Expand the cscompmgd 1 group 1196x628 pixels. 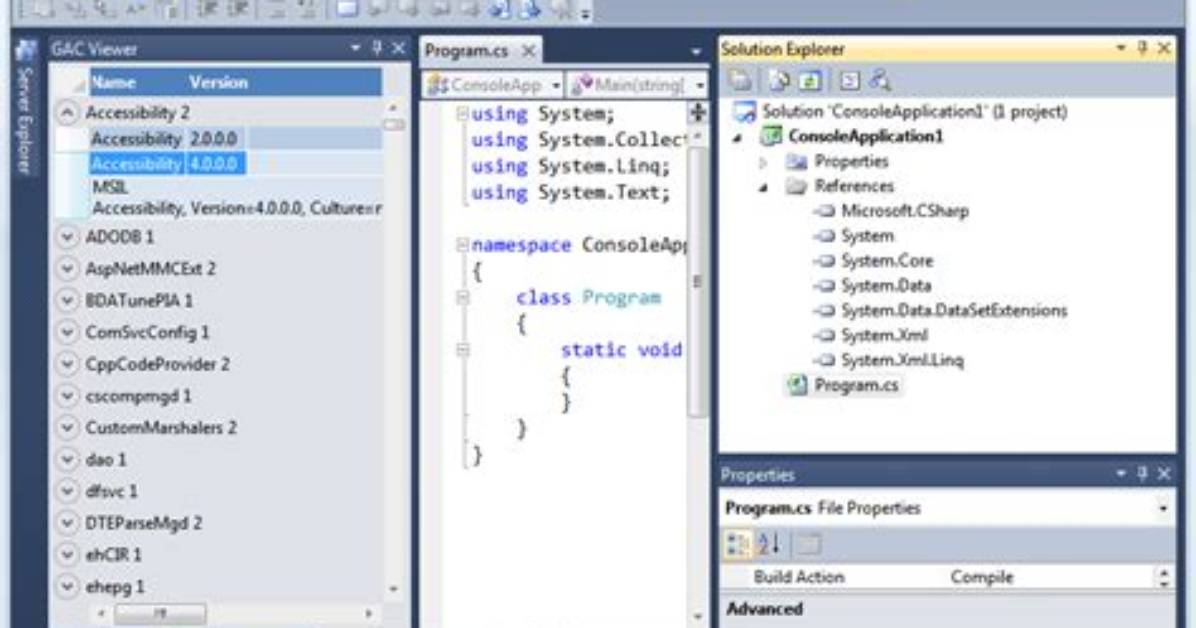point(67,396)
